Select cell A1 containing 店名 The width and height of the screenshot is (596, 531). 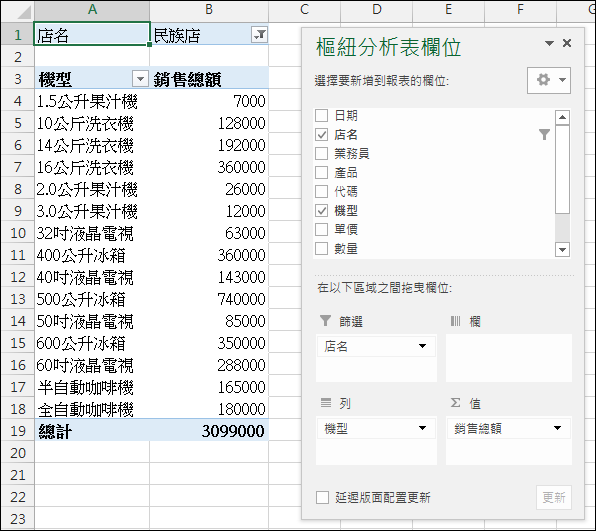tap(92, 35)
